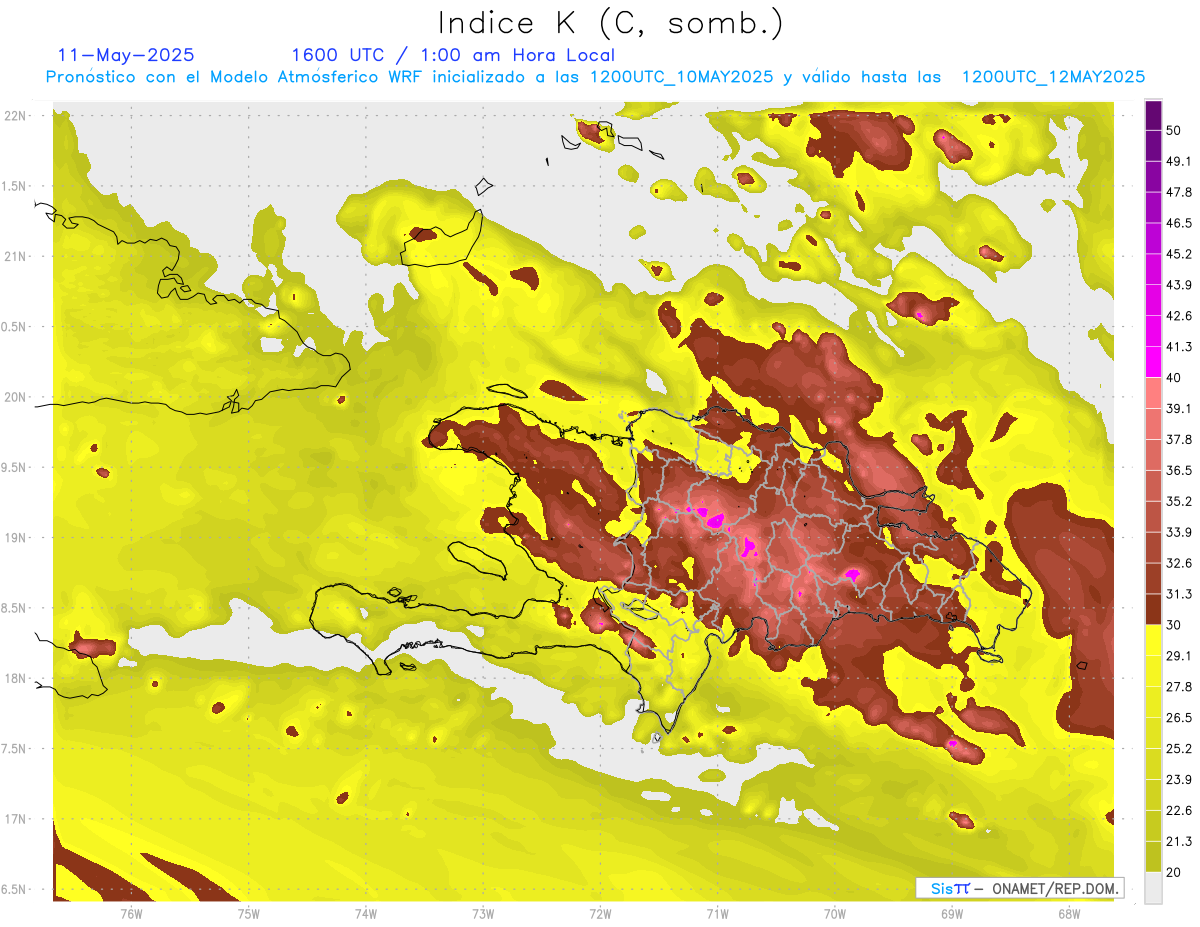Click the colorbar value '45.2'
Image resolution: width=1200 pixels, height=927 pixels.
pyautogui.click(x=1179, y=254)
